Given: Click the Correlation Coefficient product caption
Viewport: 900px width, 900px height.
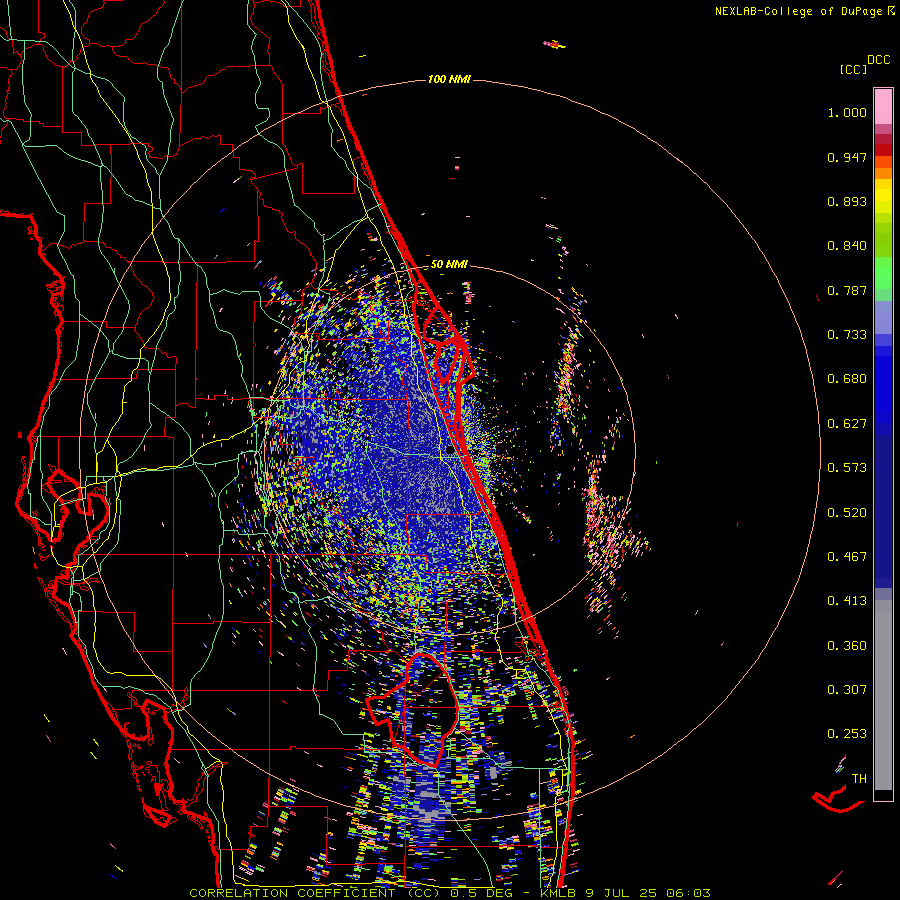Looking at the screenshot, I should coord(449,893).
